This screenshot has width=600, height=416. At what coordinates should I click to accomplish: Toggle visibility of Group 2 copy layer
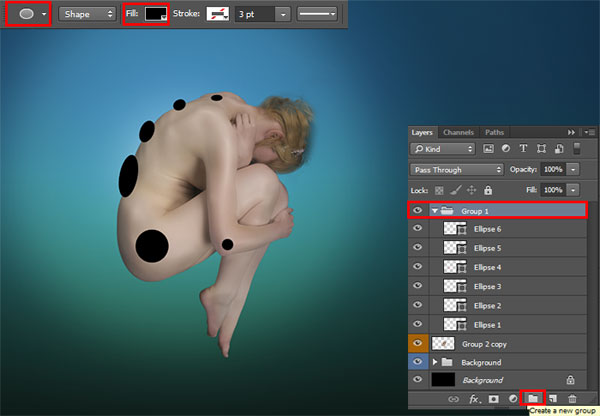[417, 343]
